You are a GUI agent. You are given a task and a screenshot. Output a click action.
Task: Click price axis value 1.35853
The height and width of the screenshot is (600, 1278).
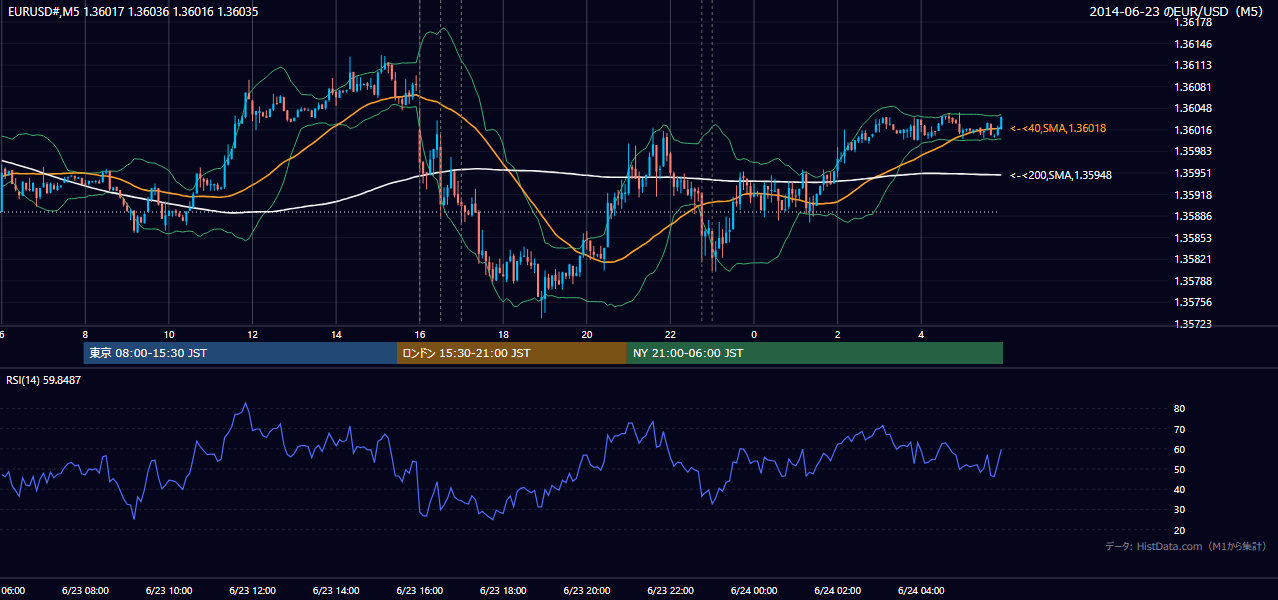click(1194, 238)
